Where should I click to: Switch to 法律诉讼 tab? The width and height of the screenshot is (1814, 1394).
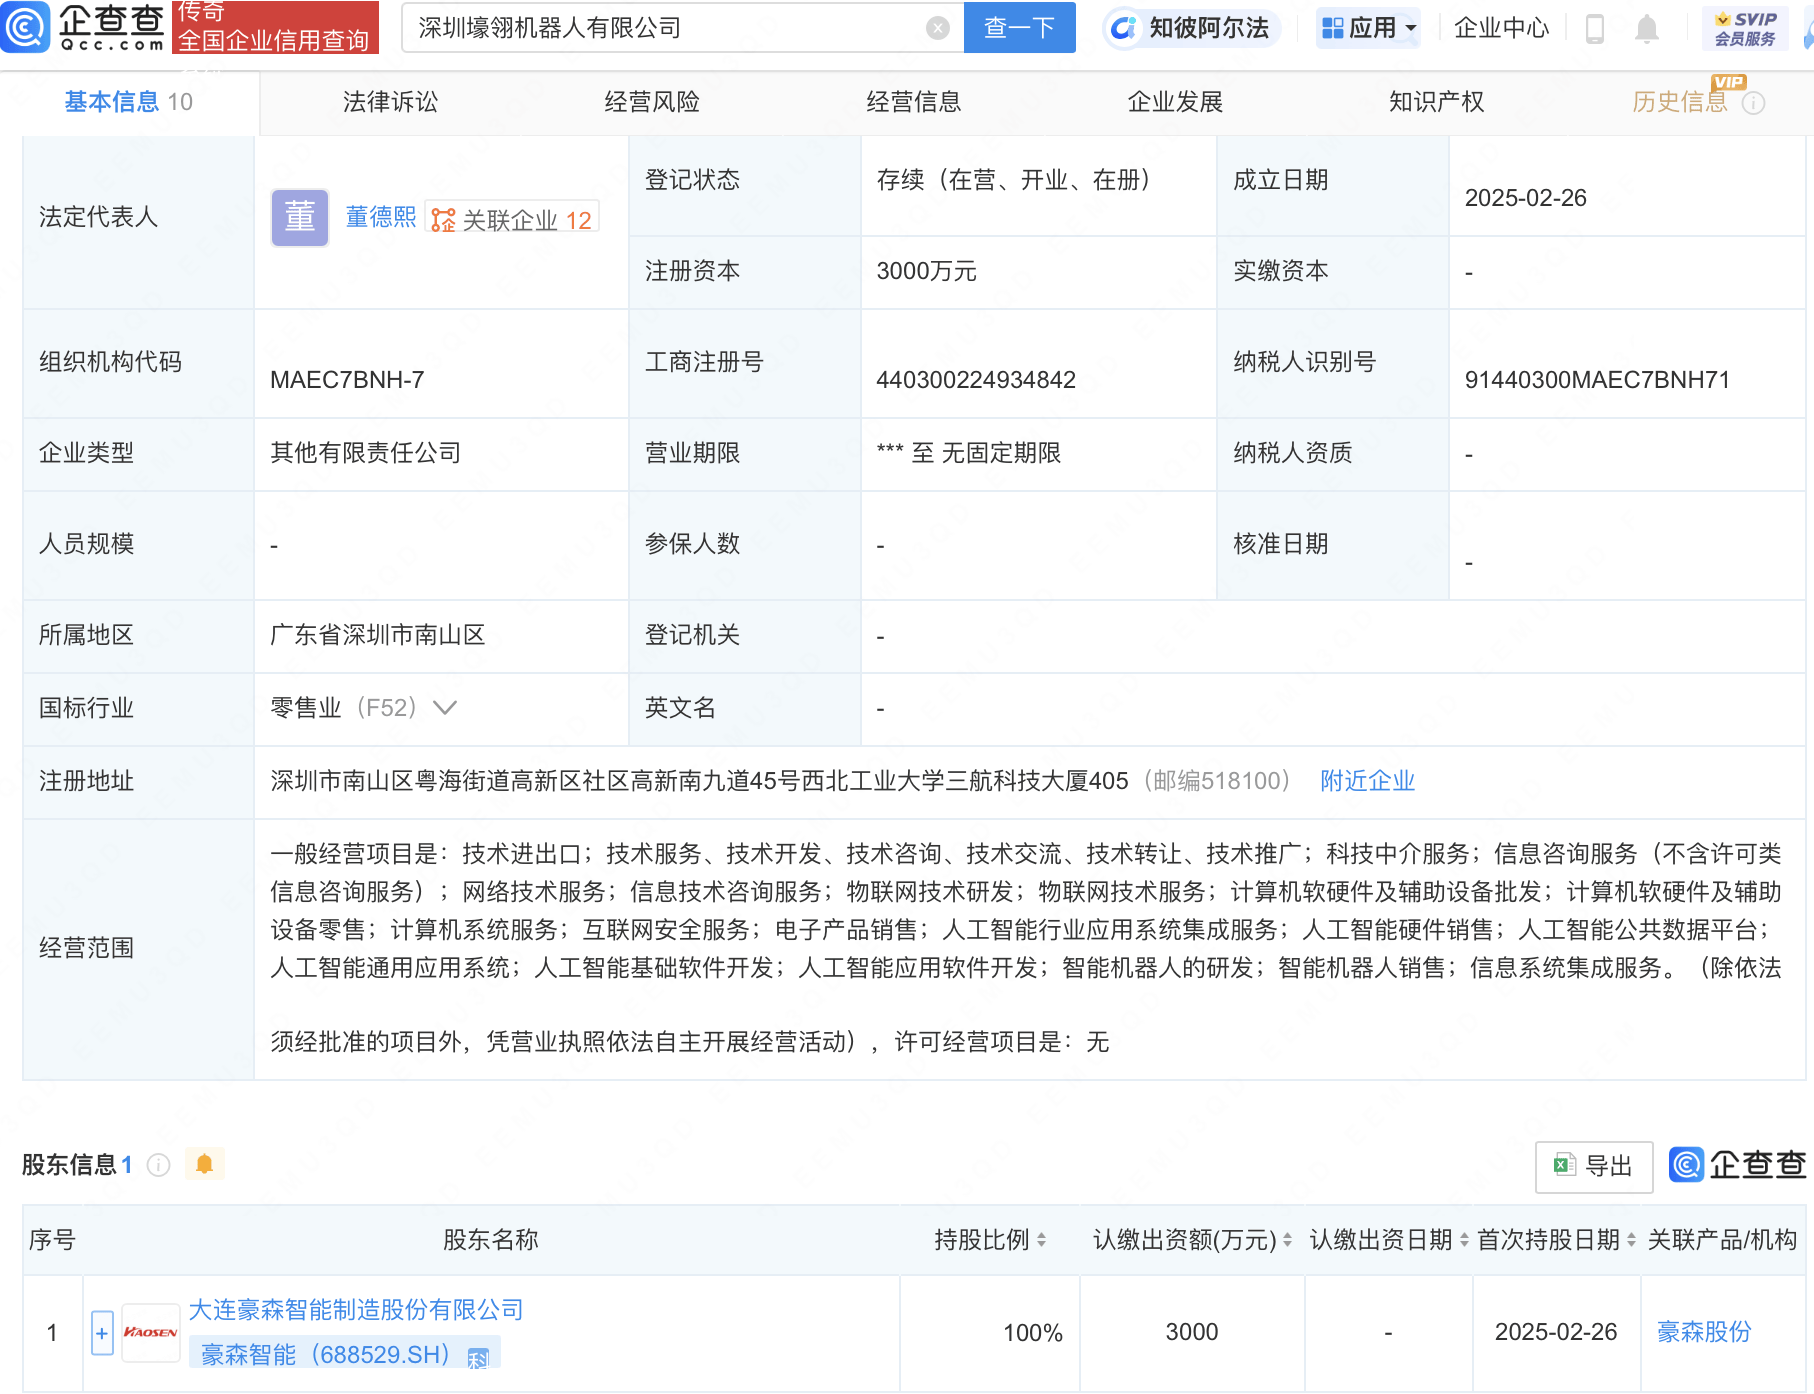[x=390, y=102]
